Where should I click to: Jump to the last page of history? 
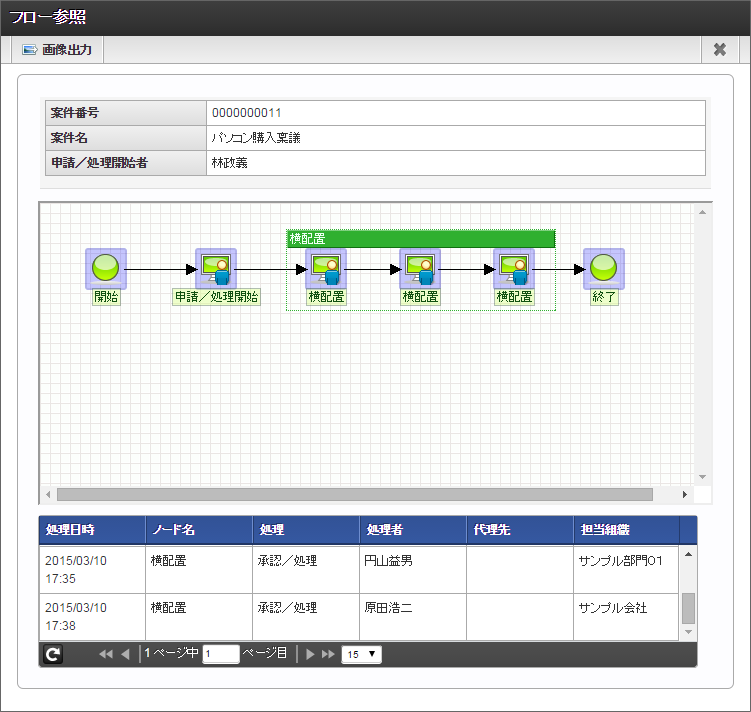pyautogui.click(x=328, y=654)
